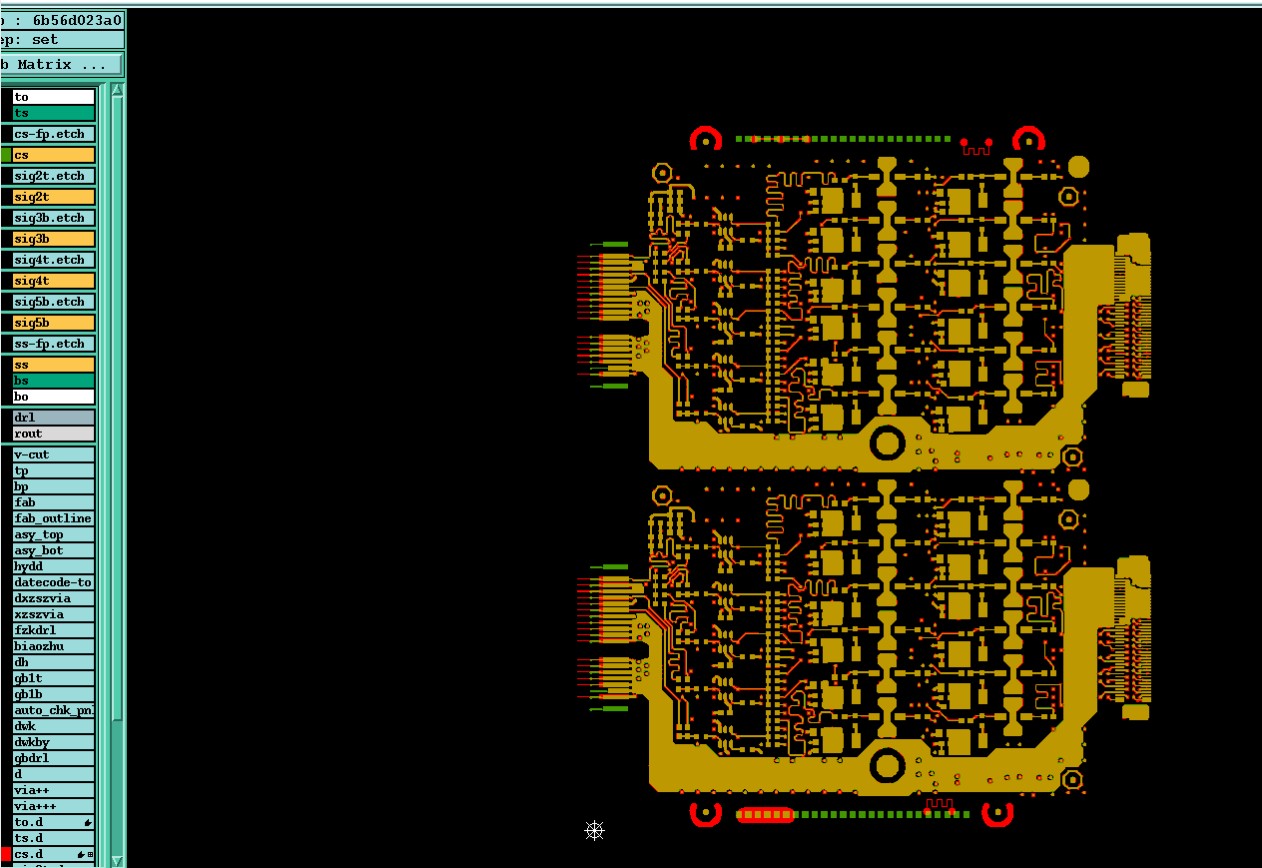Screen dimensions: 1262x868
Task: Select the v-cut layer
Action: [54, 455]
